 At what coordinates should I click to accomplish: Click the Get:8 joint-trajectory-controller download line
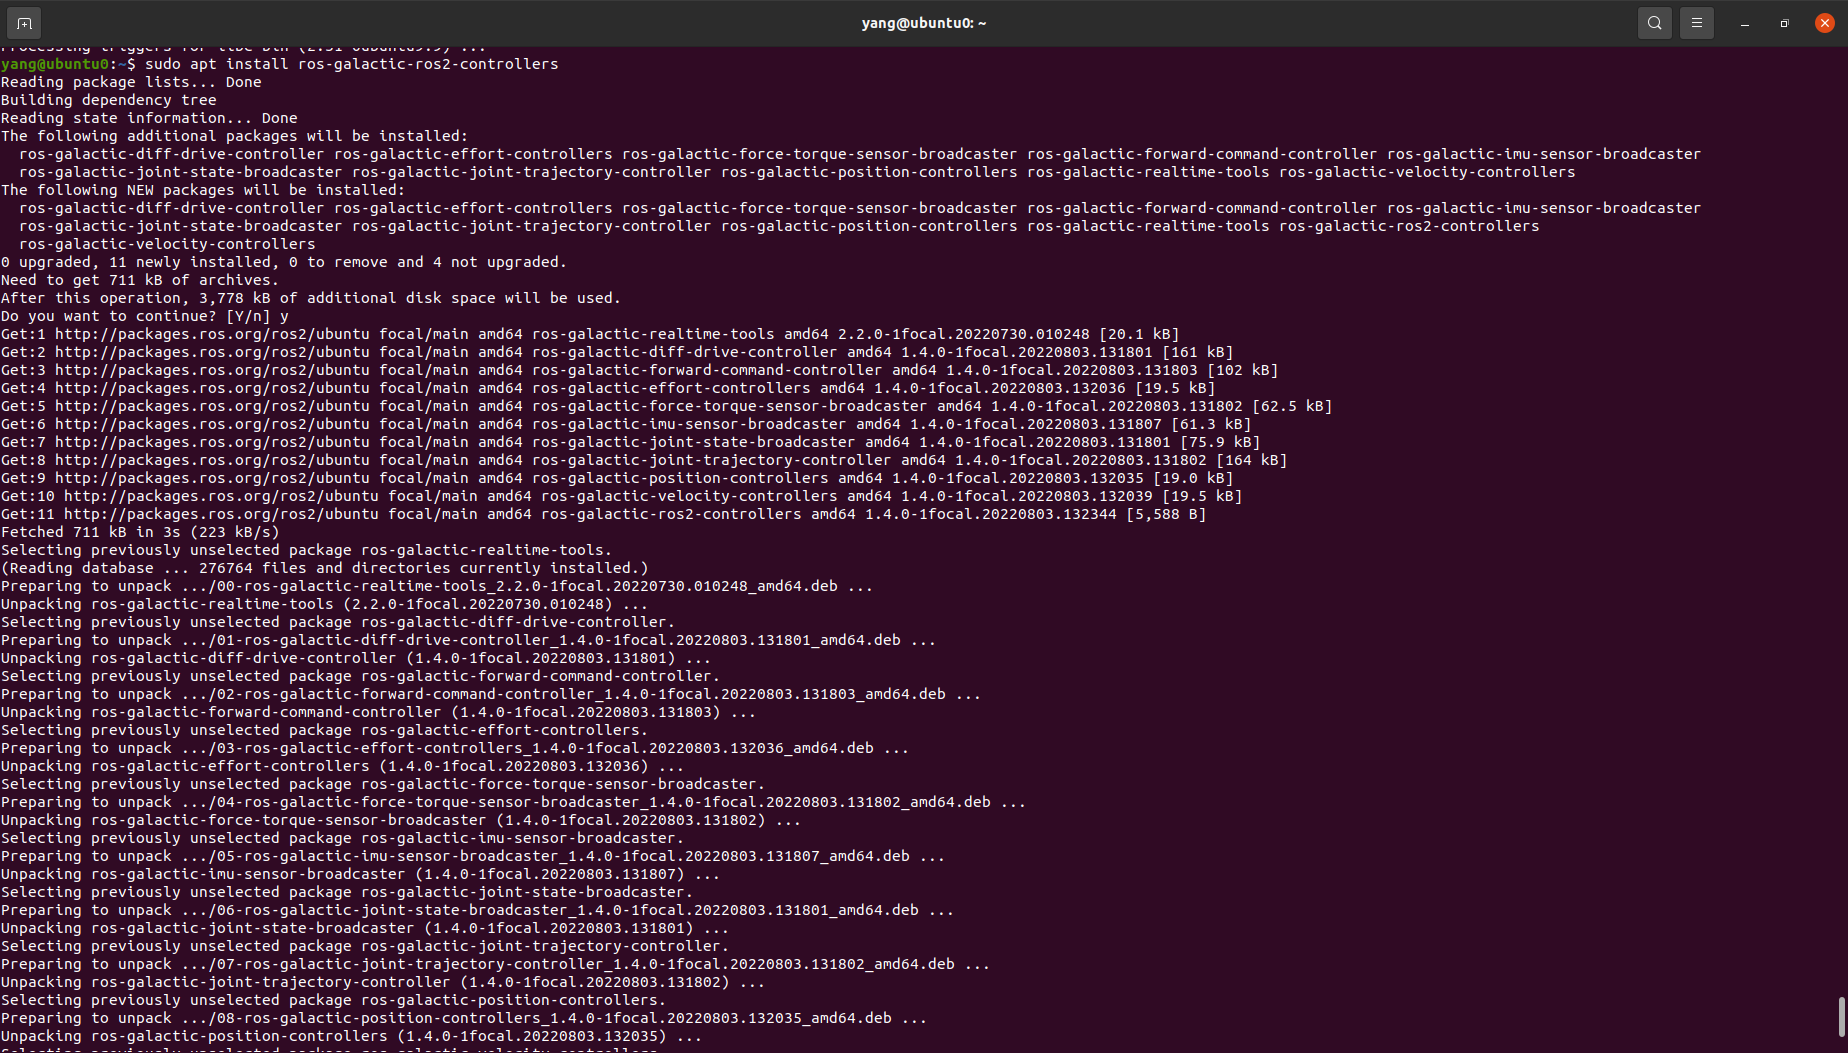click(644, 460)
